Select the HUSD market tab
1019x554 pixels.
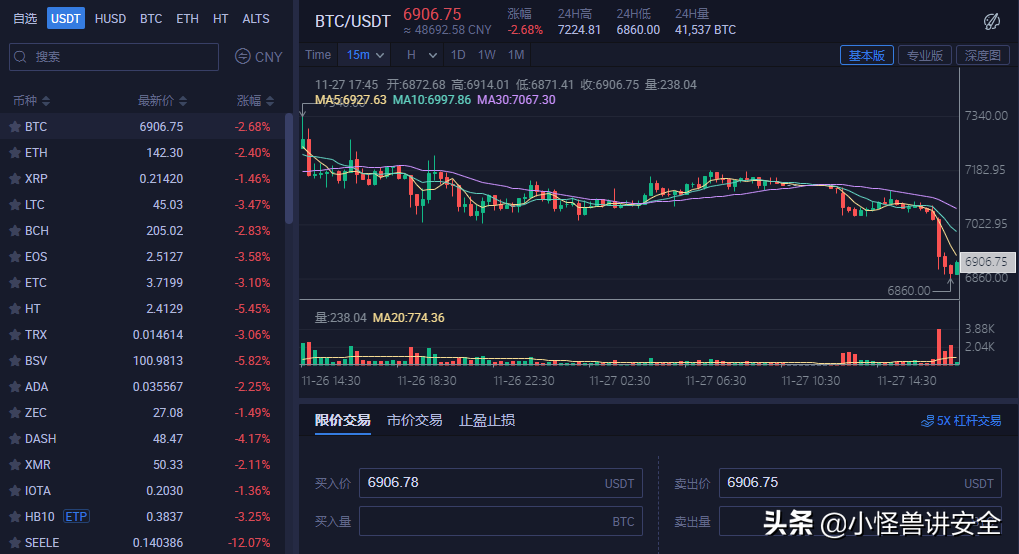point(110,19)
